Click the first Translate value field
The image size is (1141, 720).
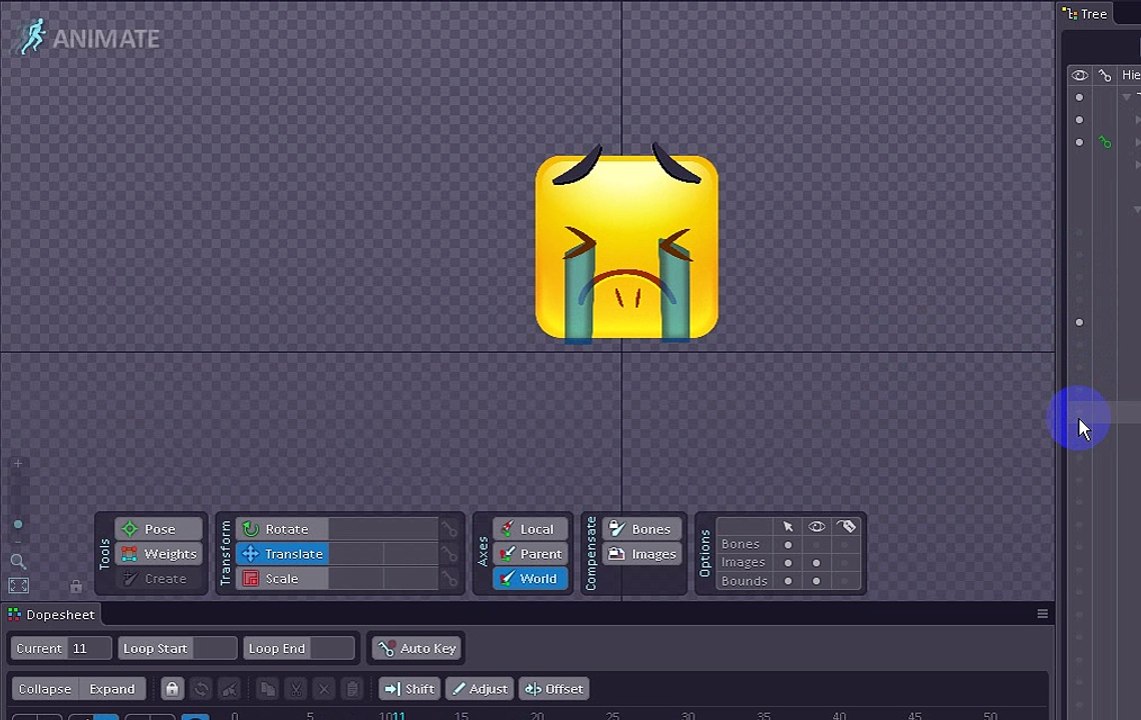click(356, 554)
